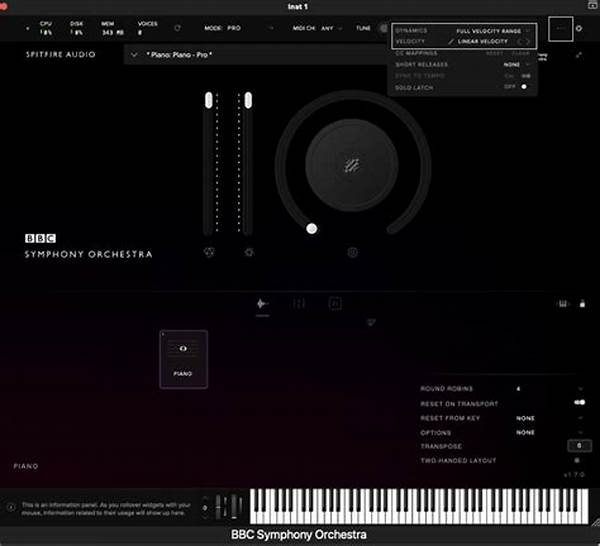Click the reverb icon below the large knob
600x546 pixels.
pos(352,252)
